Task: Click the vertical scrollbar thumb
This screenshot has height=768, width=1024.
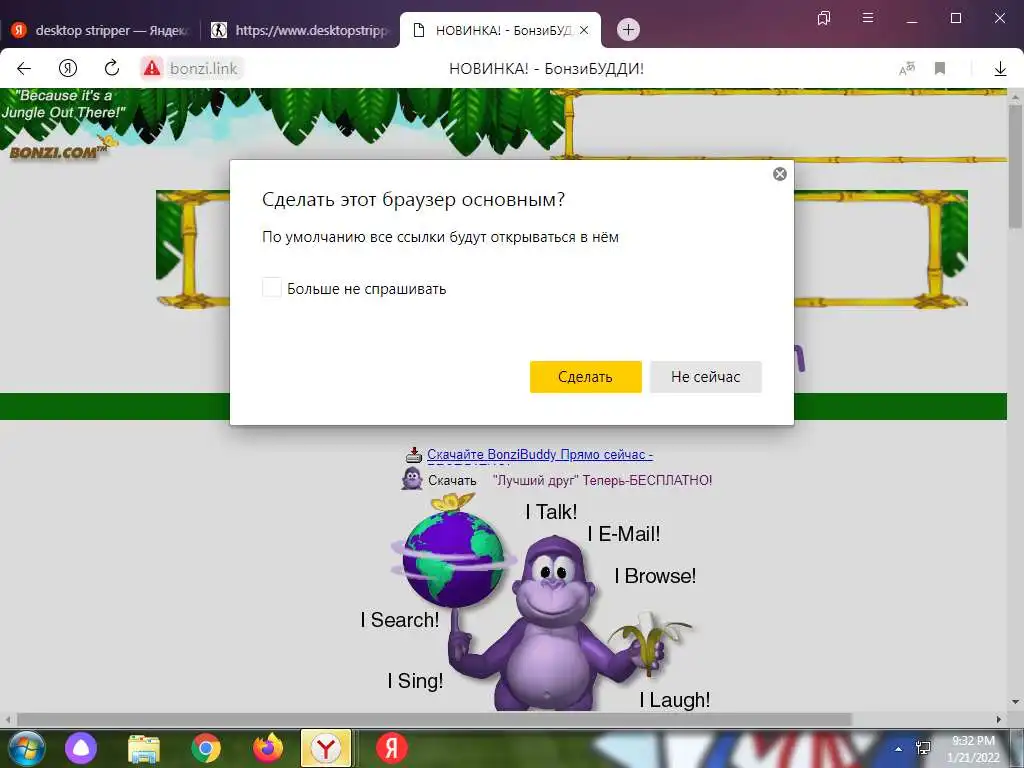Action: pos(1015,165)
